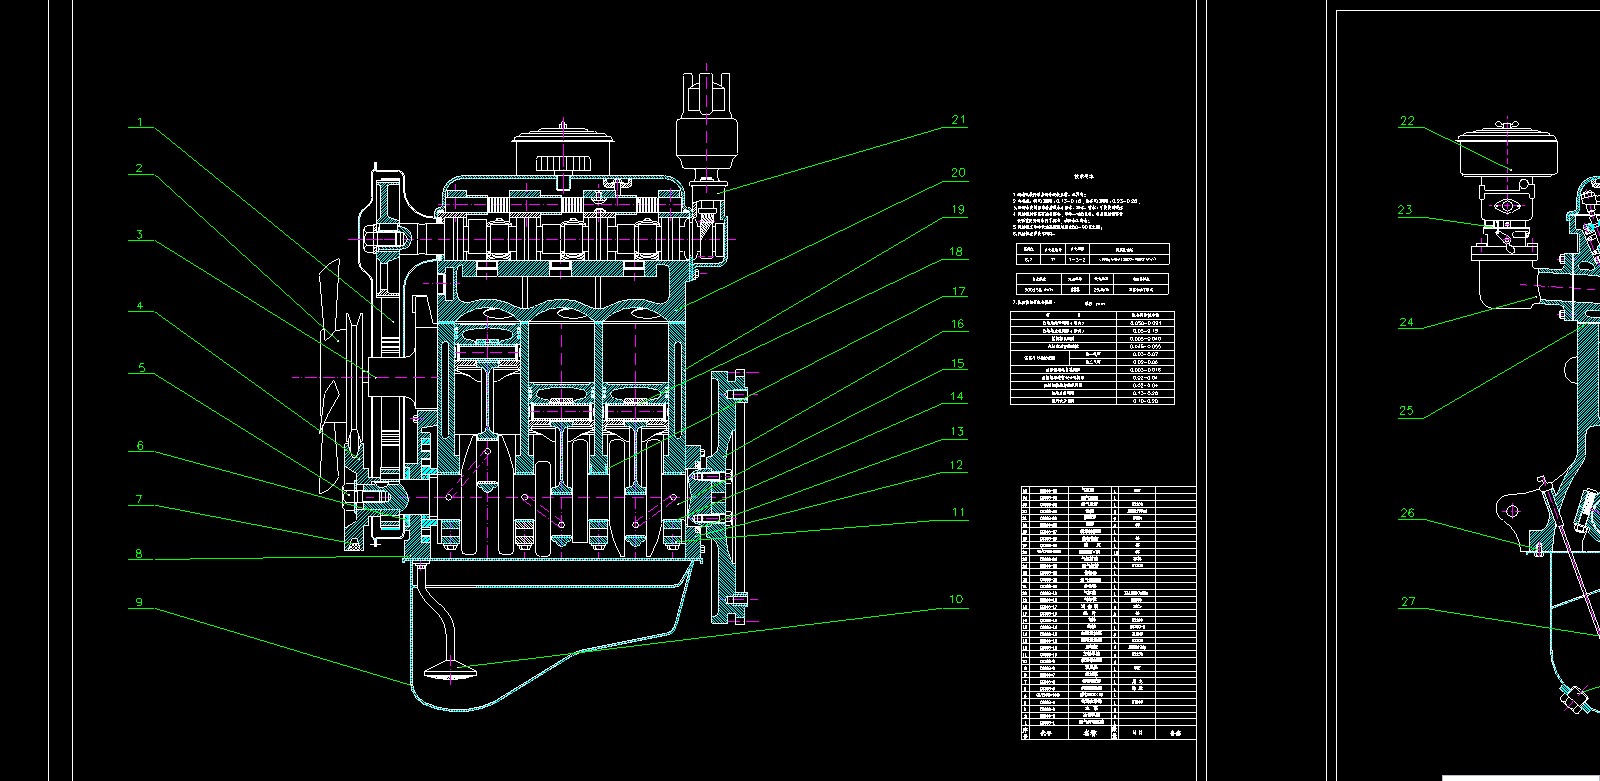Click callout number 25 label
This screenshot has width=1600, height=781.
pos(1407,410)
